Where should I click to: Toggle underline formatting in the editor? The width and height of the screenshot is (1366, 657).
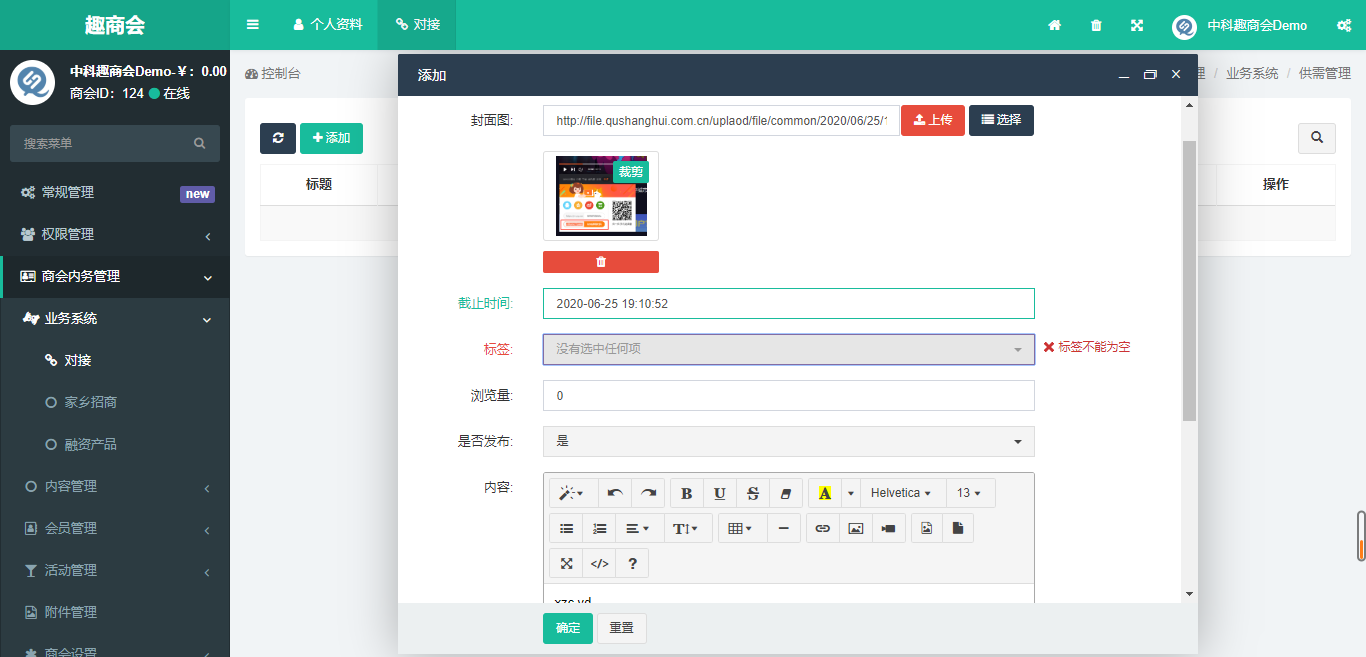coord(719,493)
